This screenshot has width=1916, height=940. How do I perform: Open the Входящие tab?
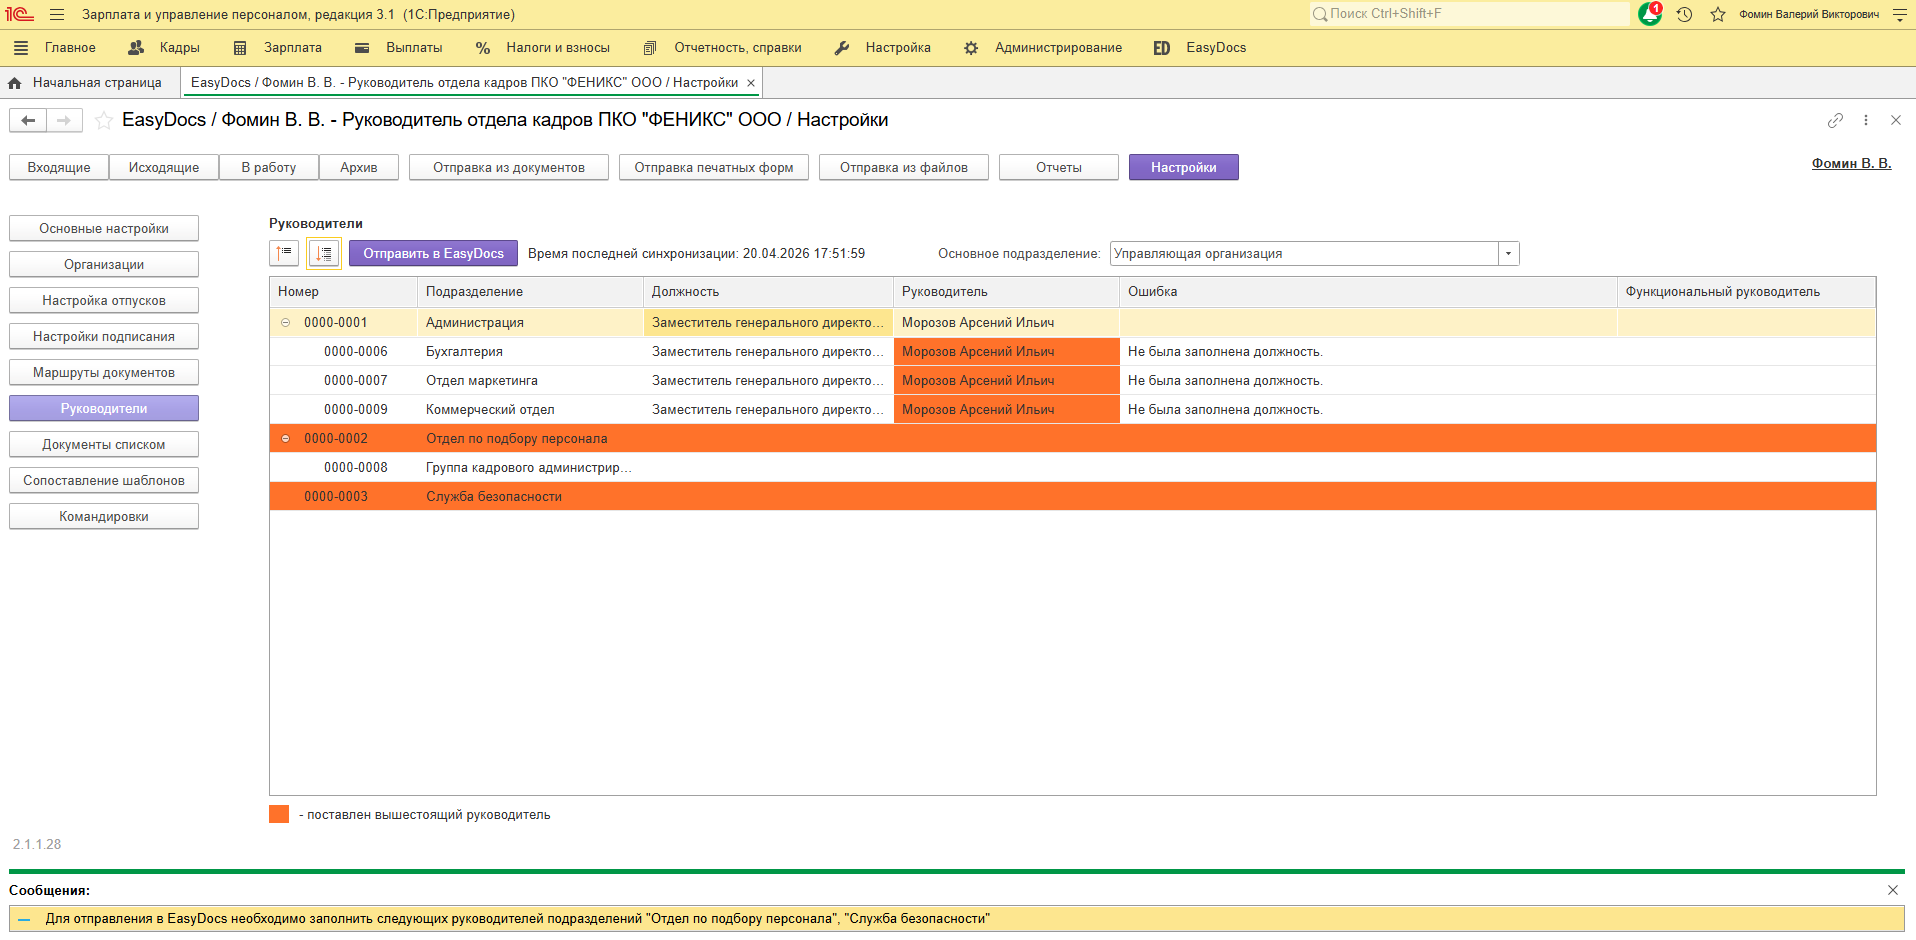click(x=59, y=167)
